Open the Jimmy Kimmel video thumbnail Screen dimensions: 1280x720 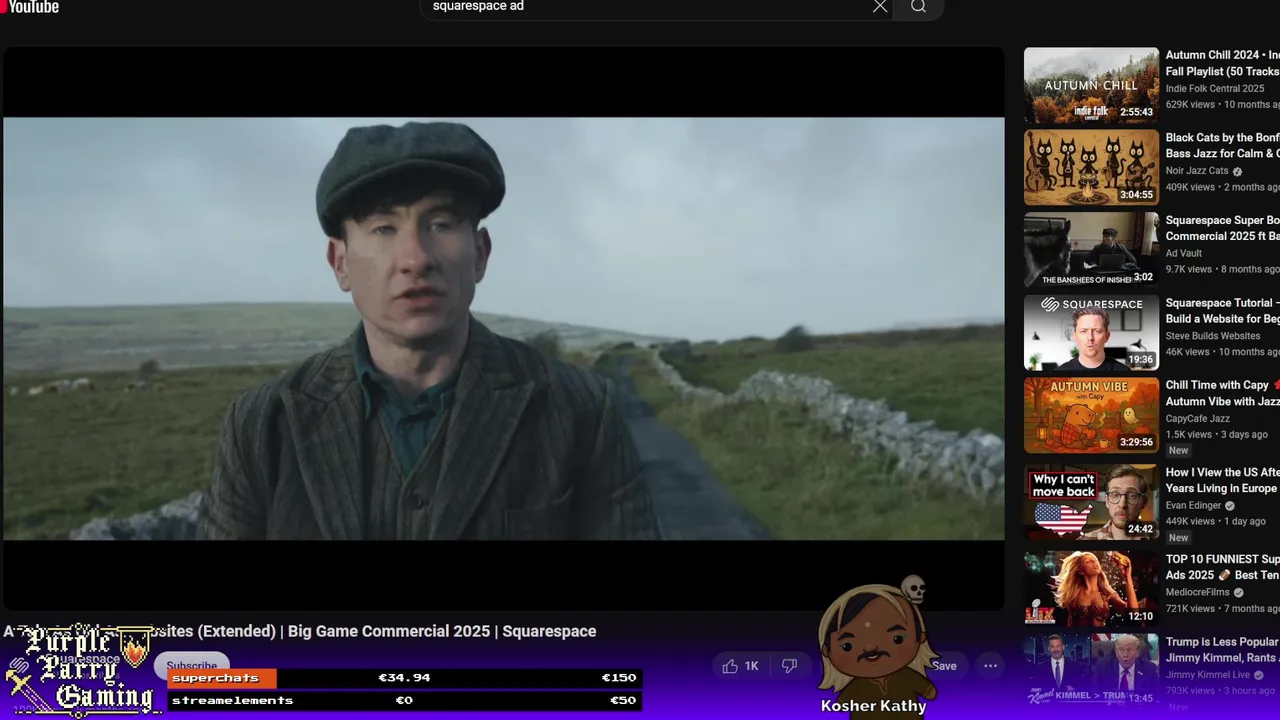tap(1091, 670)
